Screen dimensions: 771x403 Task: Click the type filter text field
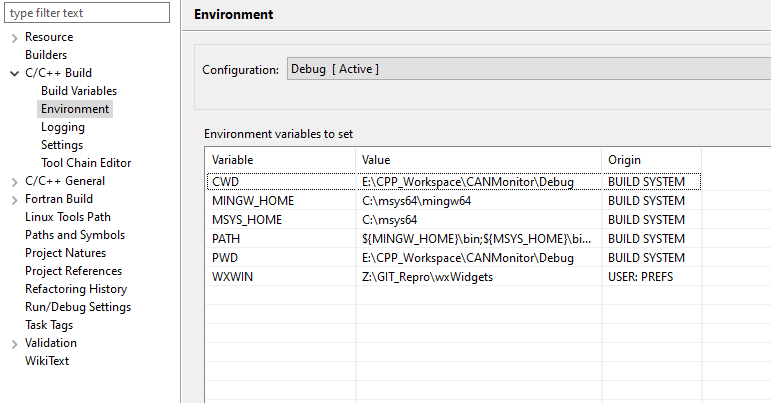point(87,13)
